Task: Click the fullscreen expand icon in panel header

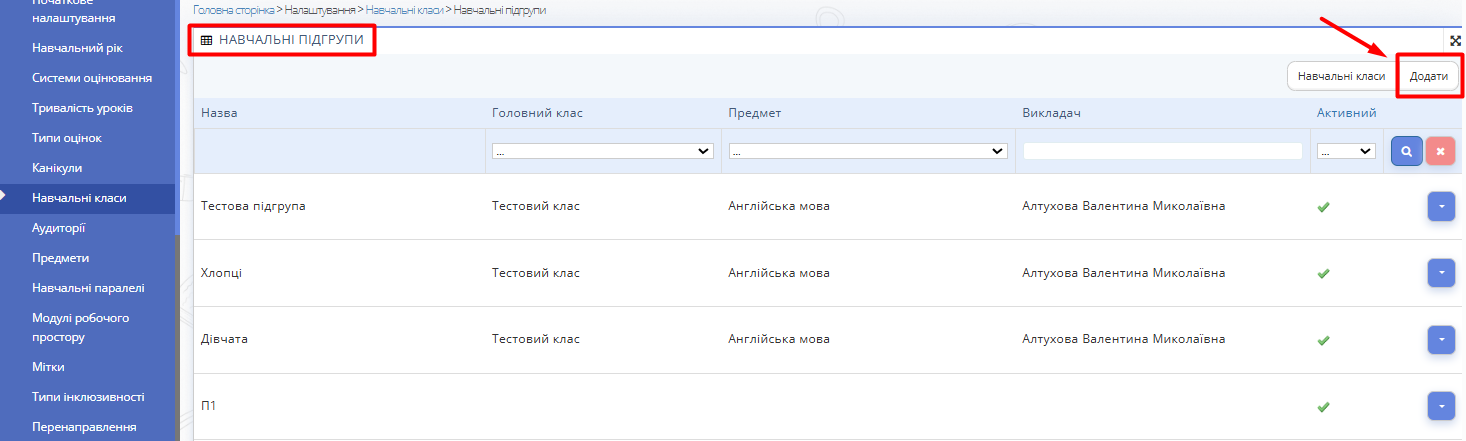Action: coord(1456,41)
